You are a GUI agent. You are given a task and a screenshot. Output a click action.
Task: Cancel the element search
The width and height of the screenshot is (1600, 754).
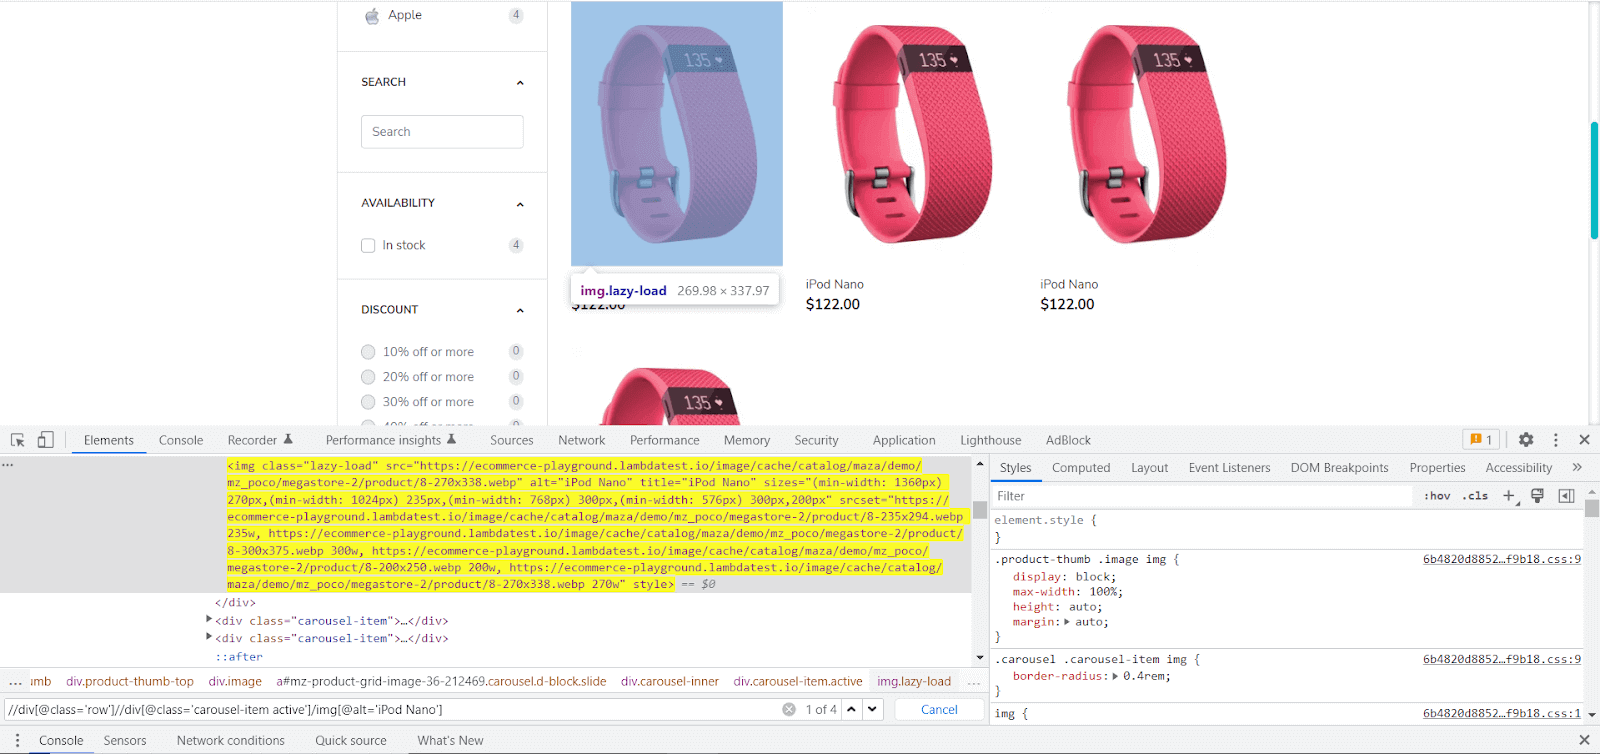[x=939, y=709]
